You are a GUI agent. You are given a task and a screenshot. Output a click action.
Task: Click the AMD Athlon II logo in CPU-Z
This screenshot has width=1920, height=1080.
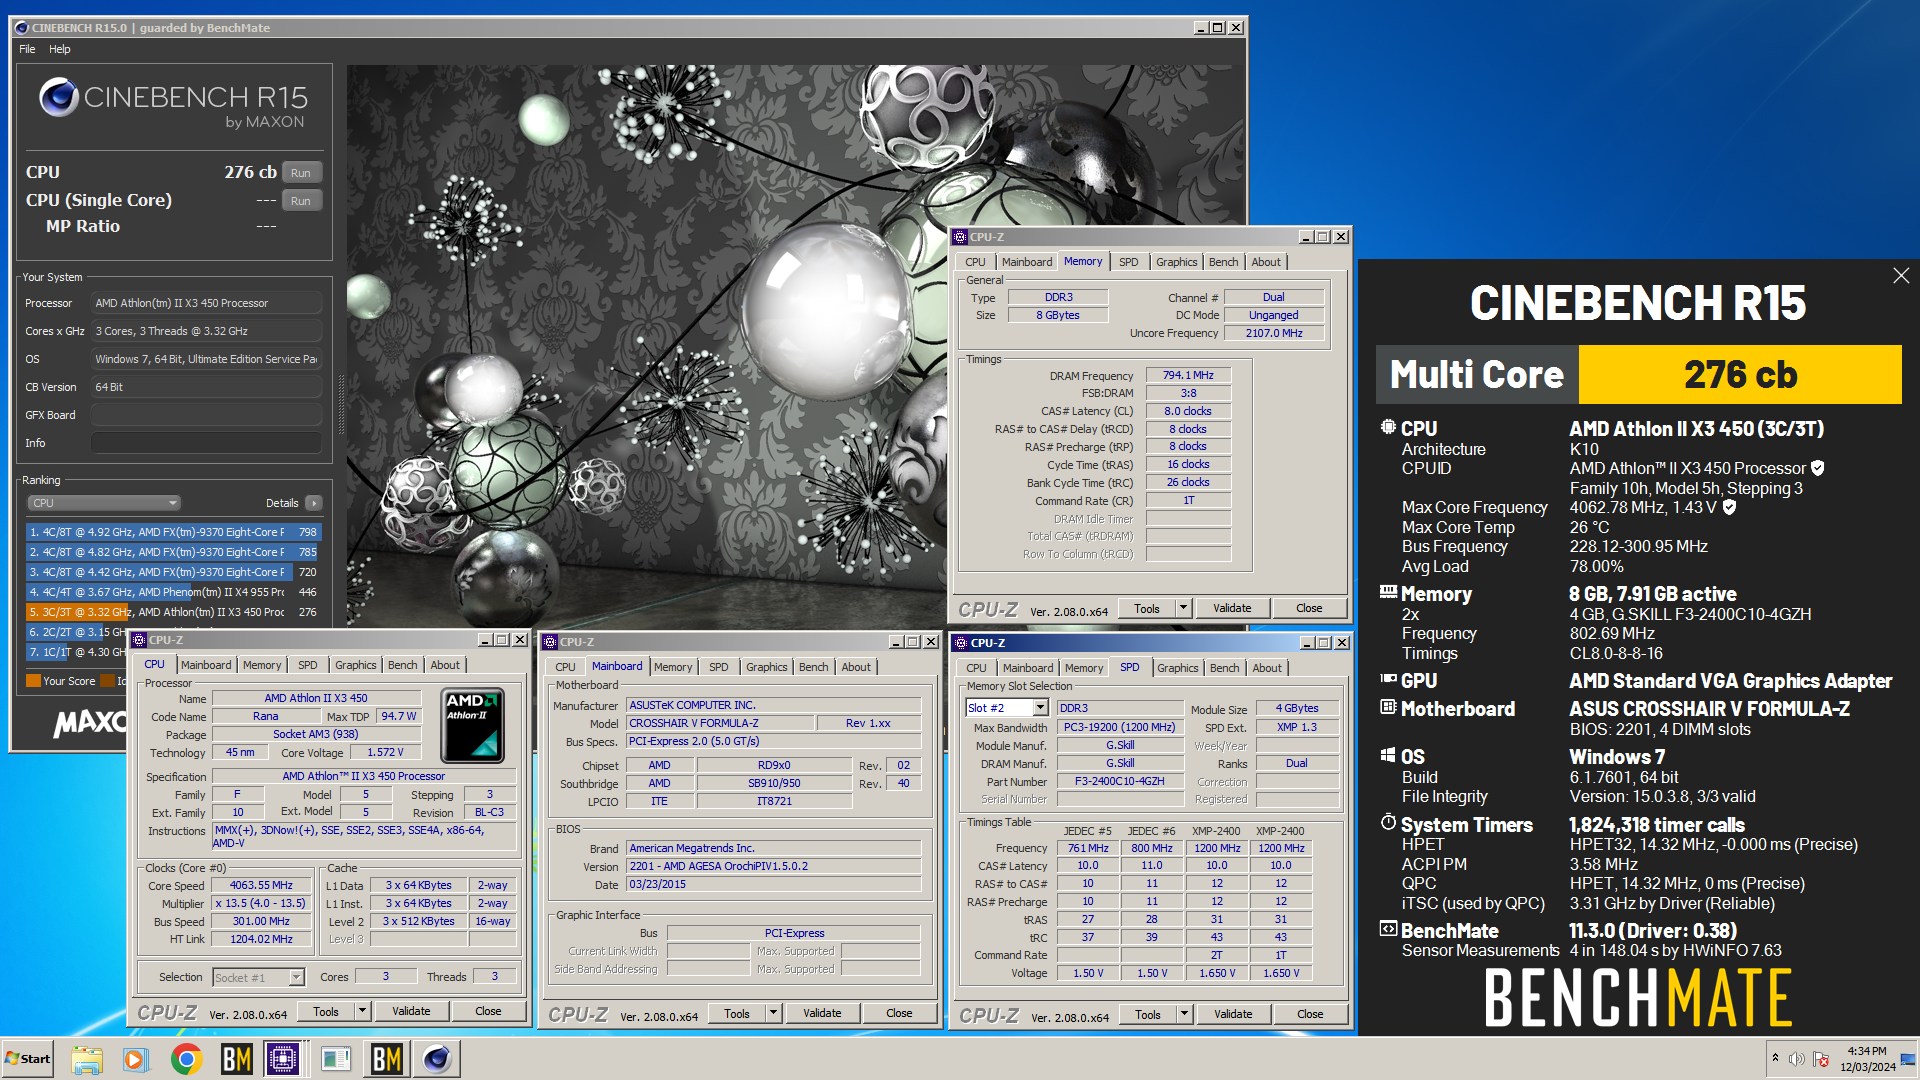472,724
